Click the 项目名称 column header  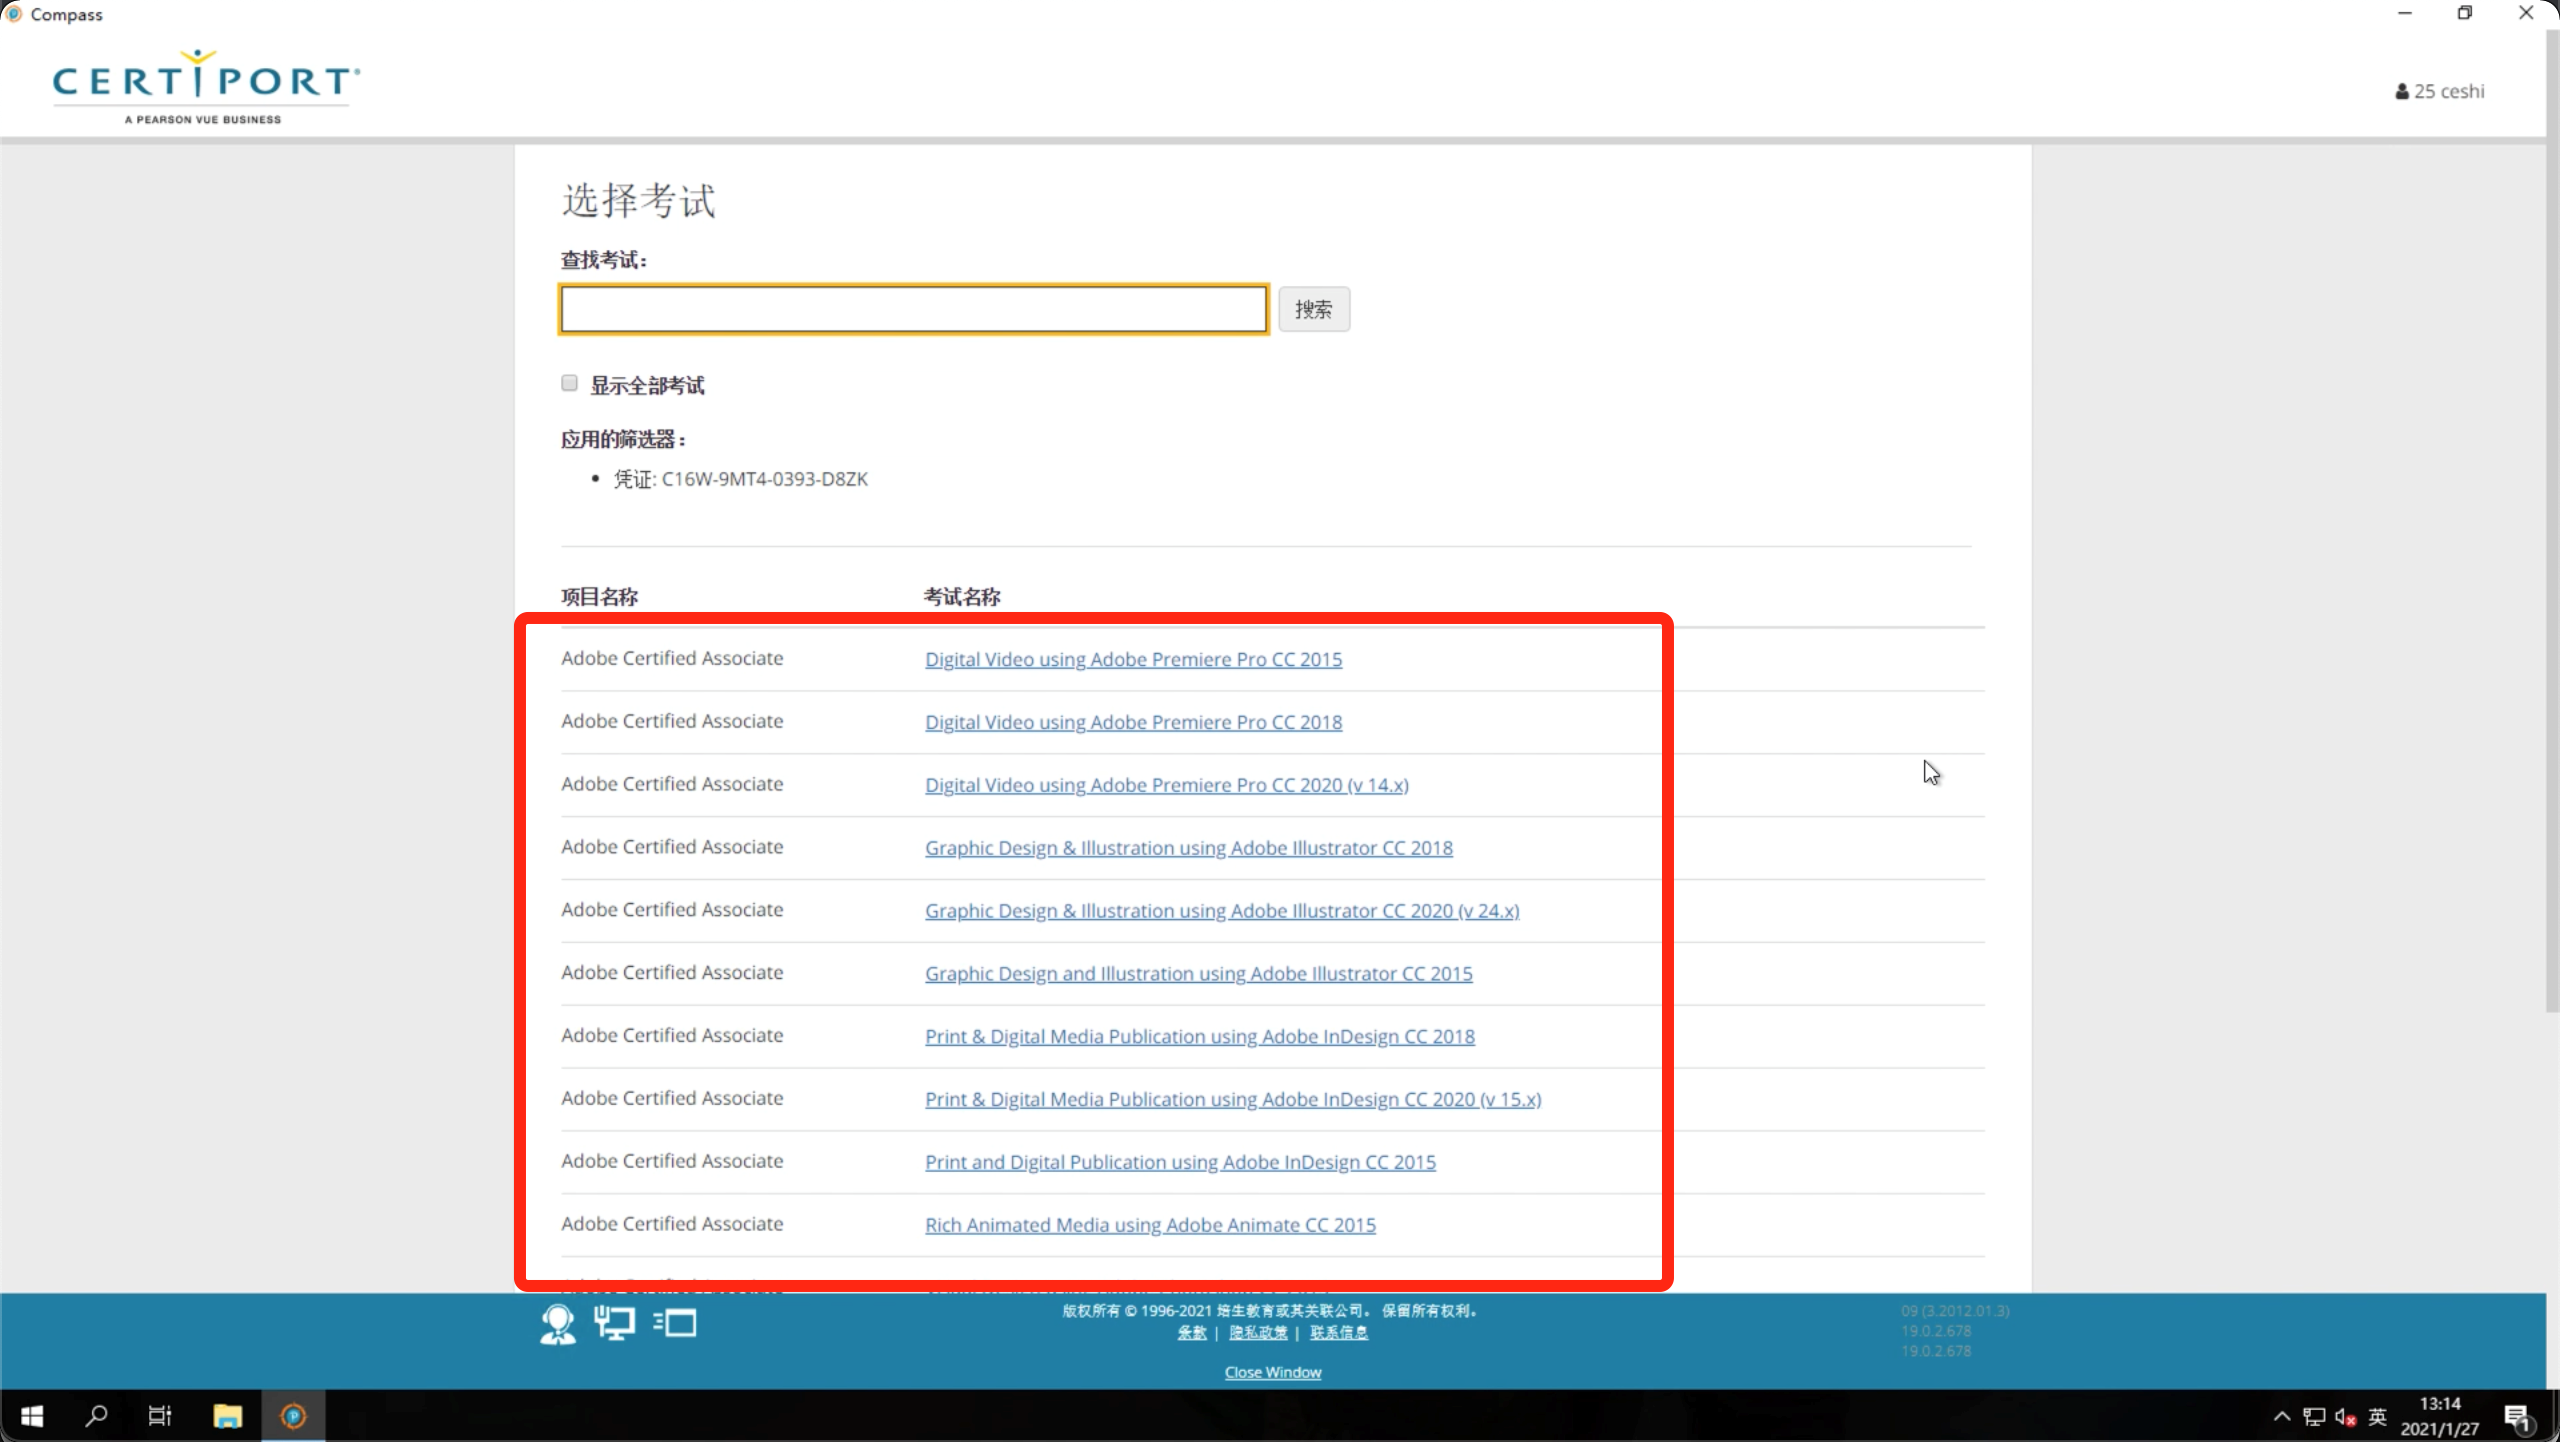pos(599,597)
